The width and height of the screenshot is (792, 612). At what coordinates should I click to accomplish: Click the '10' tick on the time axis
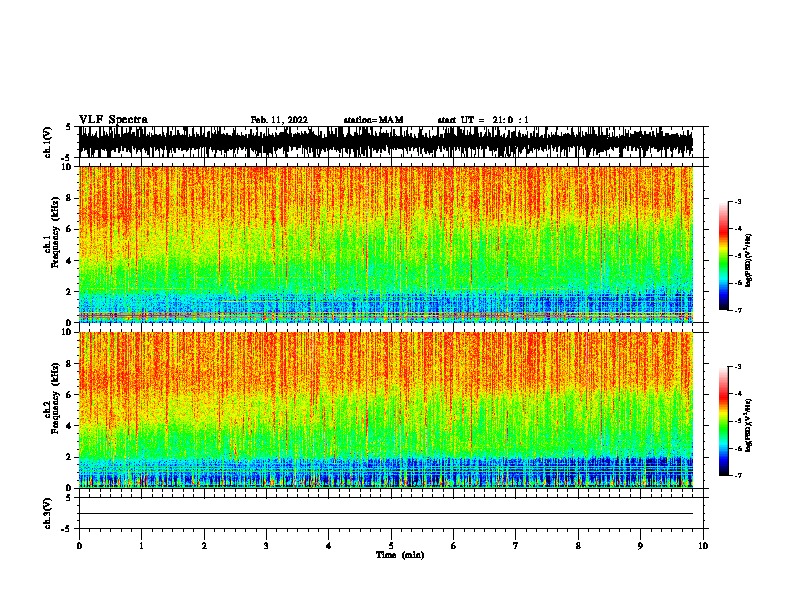(703, 546)
